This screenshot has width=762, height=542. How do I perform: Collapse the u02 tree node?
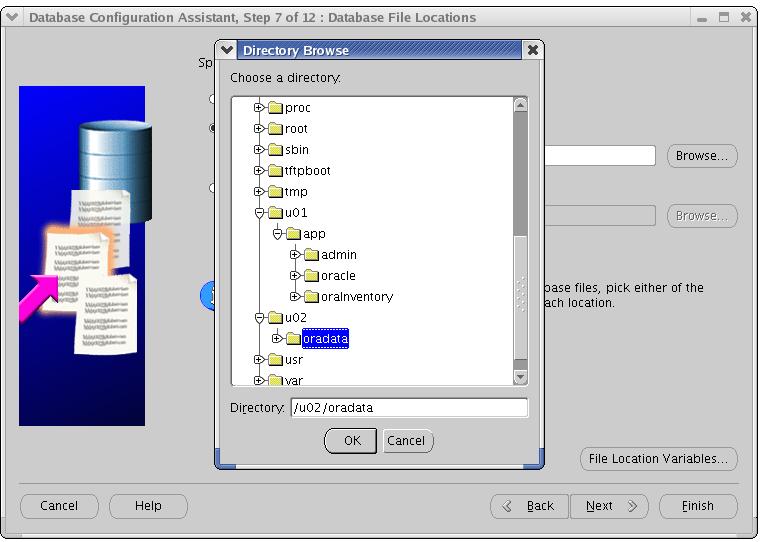(259, 318)
